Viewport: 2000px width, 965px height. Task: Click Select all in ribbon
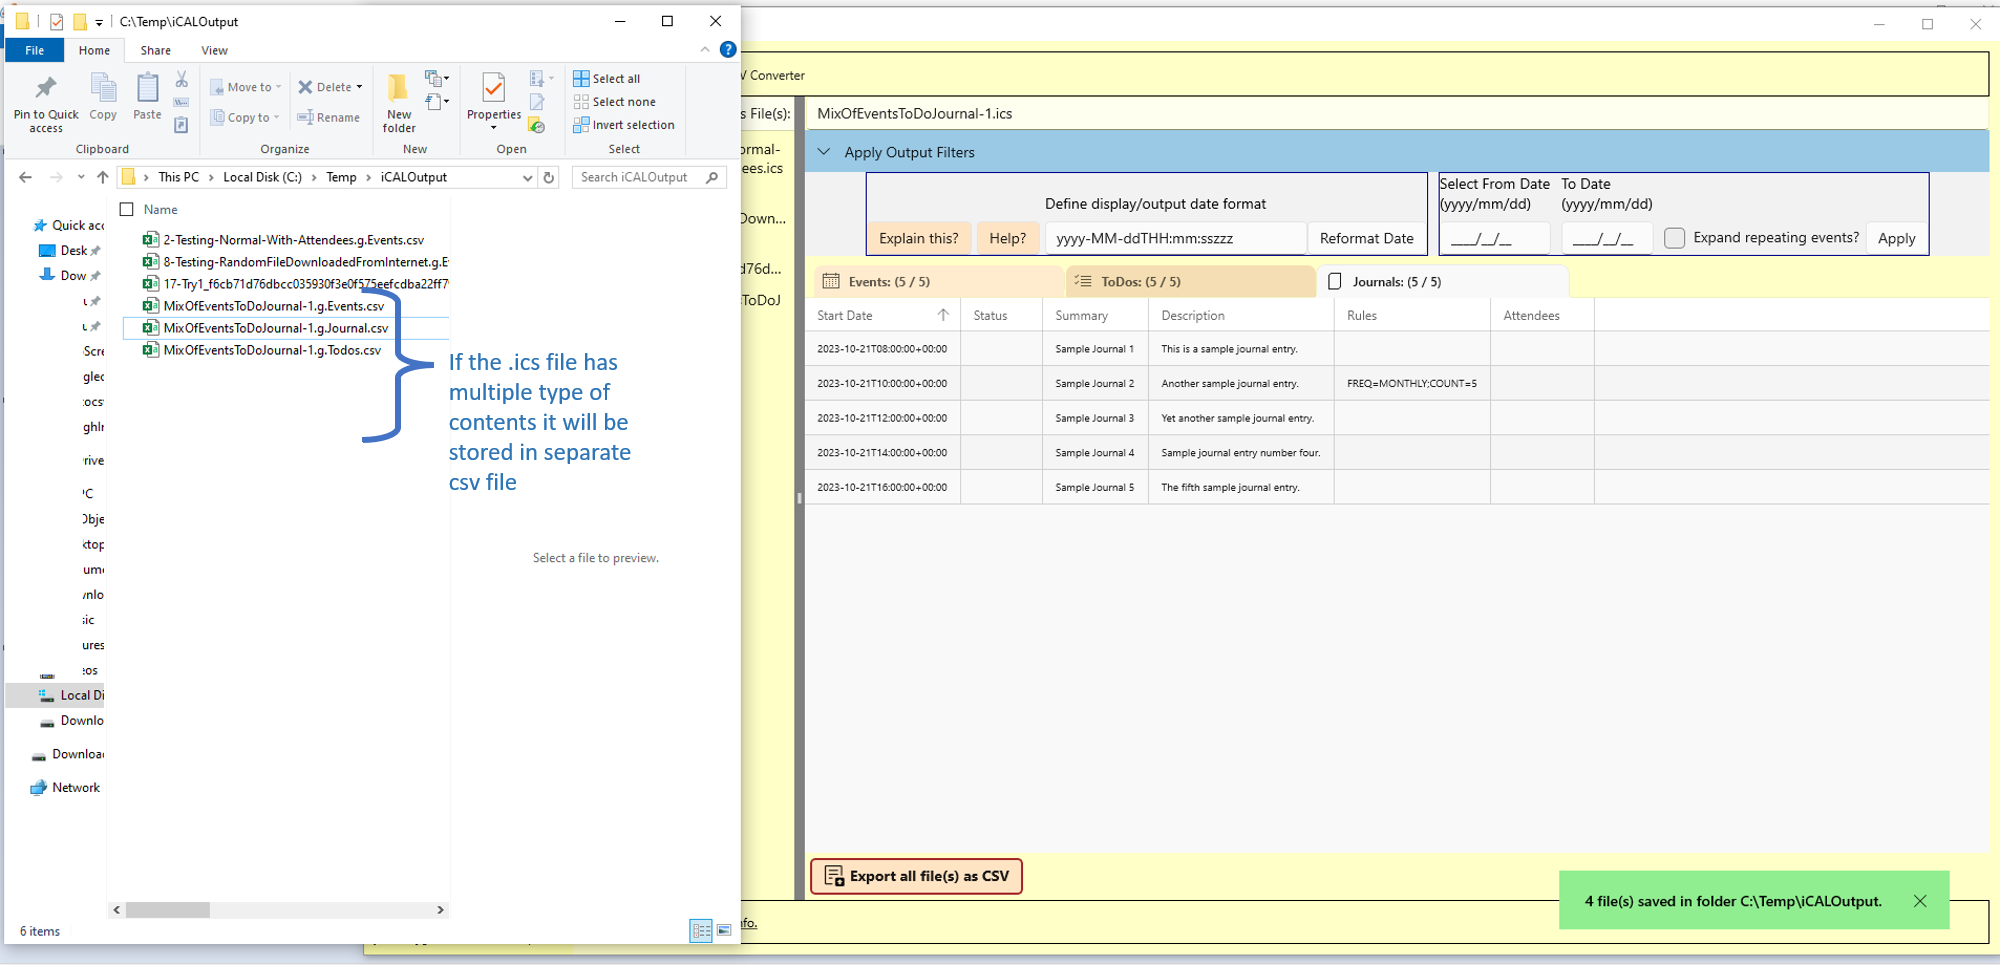point(607,78)
